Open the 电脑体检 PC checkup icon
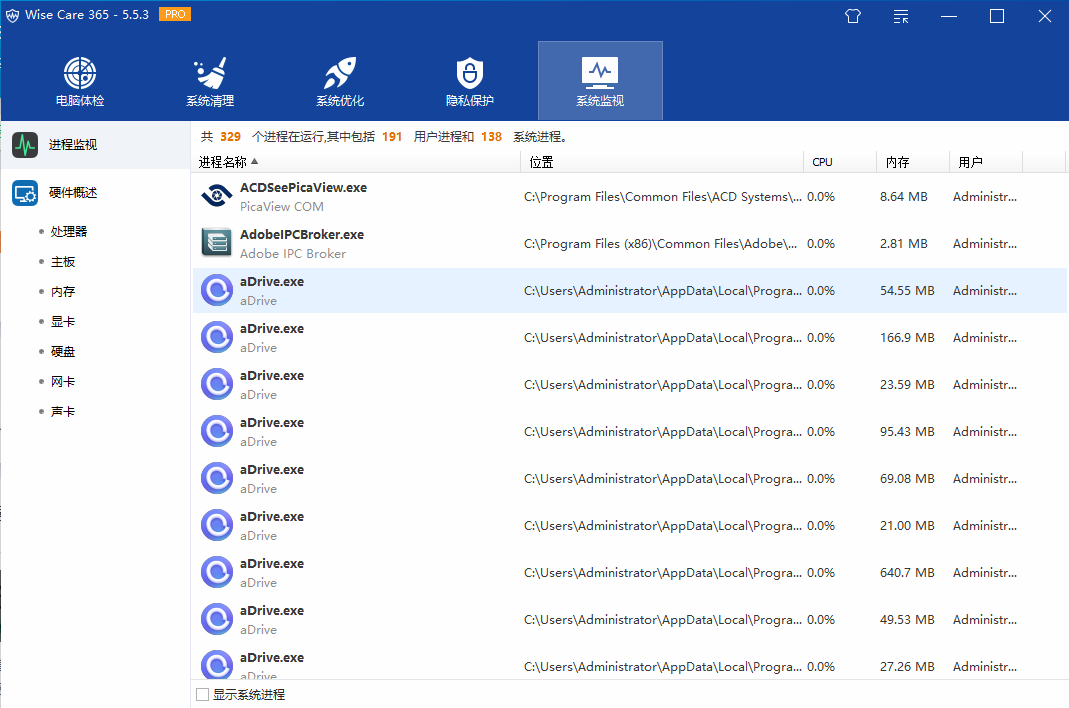The width and height of the screenshot is (1069, 708). (80, 74)
